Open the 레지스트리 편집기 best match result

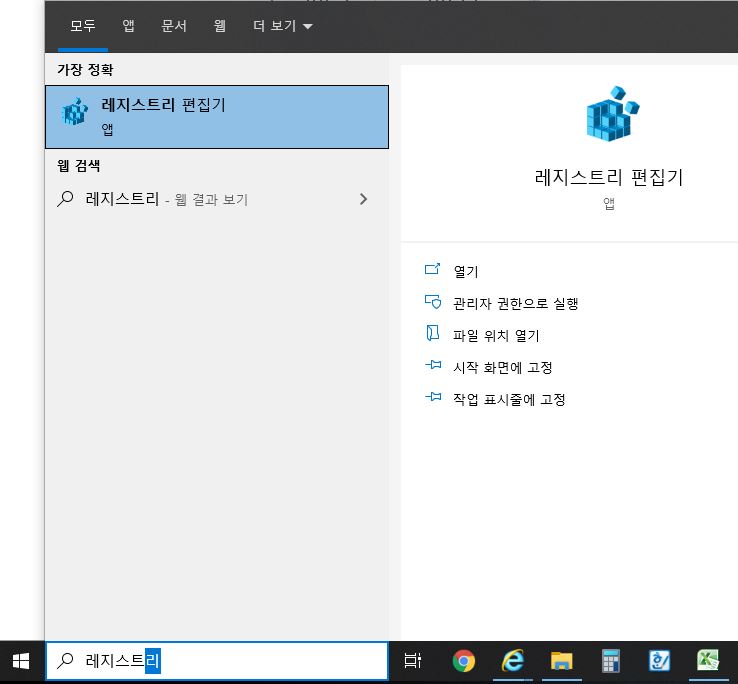click(x=217, y=117)
